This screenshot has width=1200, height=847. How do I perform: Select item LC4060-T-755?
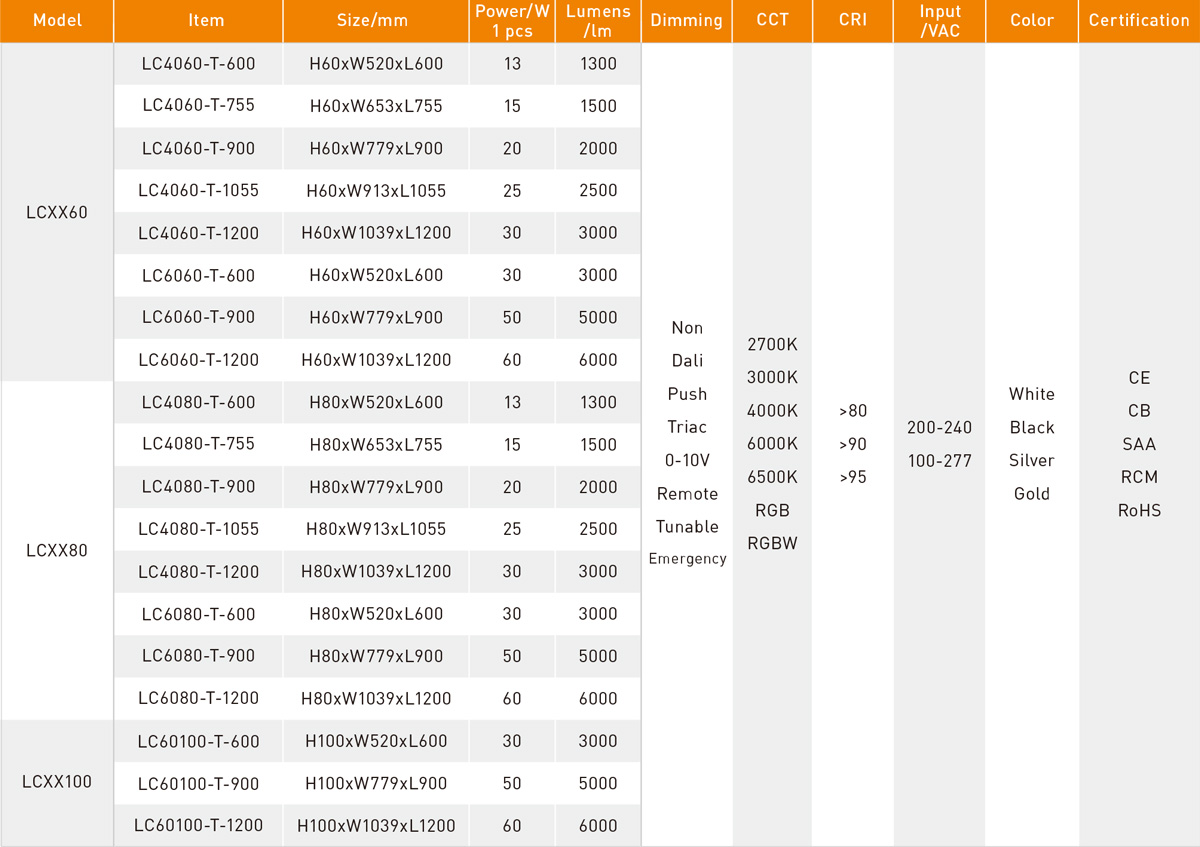(x=199, y=106)
